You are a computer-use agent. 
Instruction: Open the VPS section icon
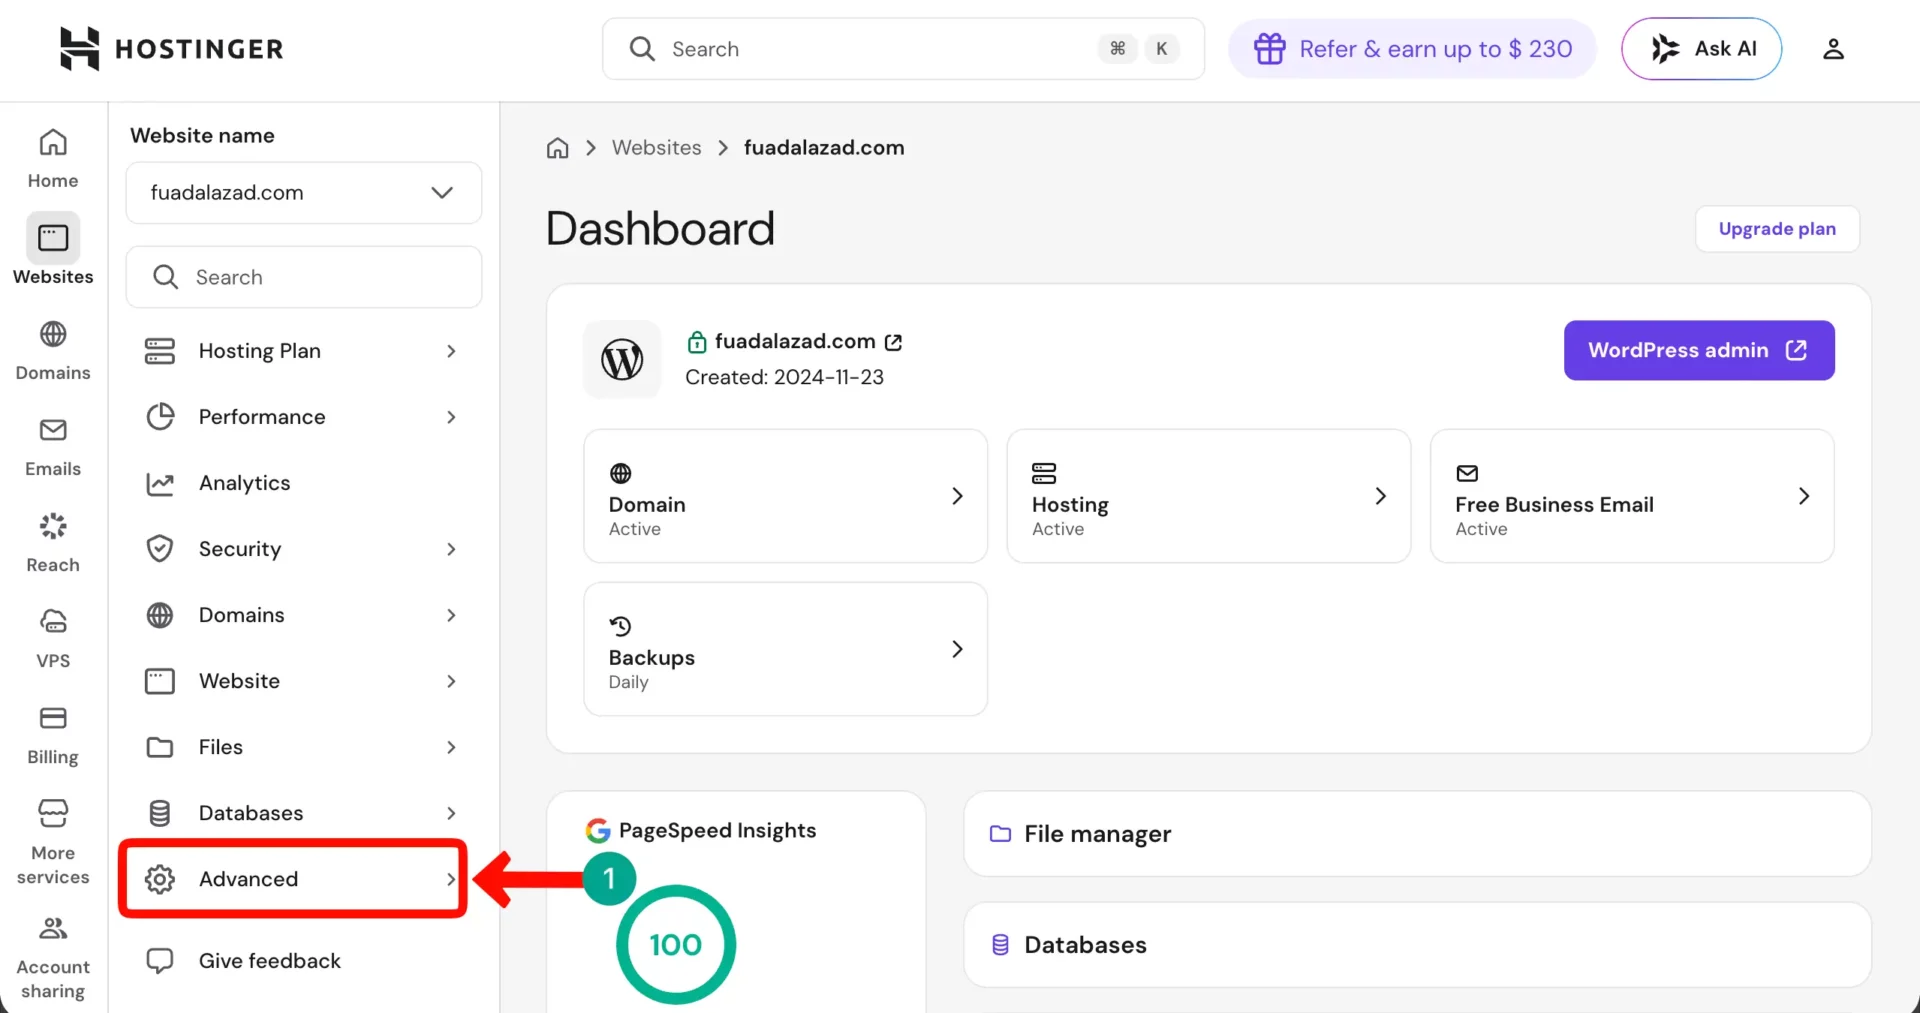[53, 638]
